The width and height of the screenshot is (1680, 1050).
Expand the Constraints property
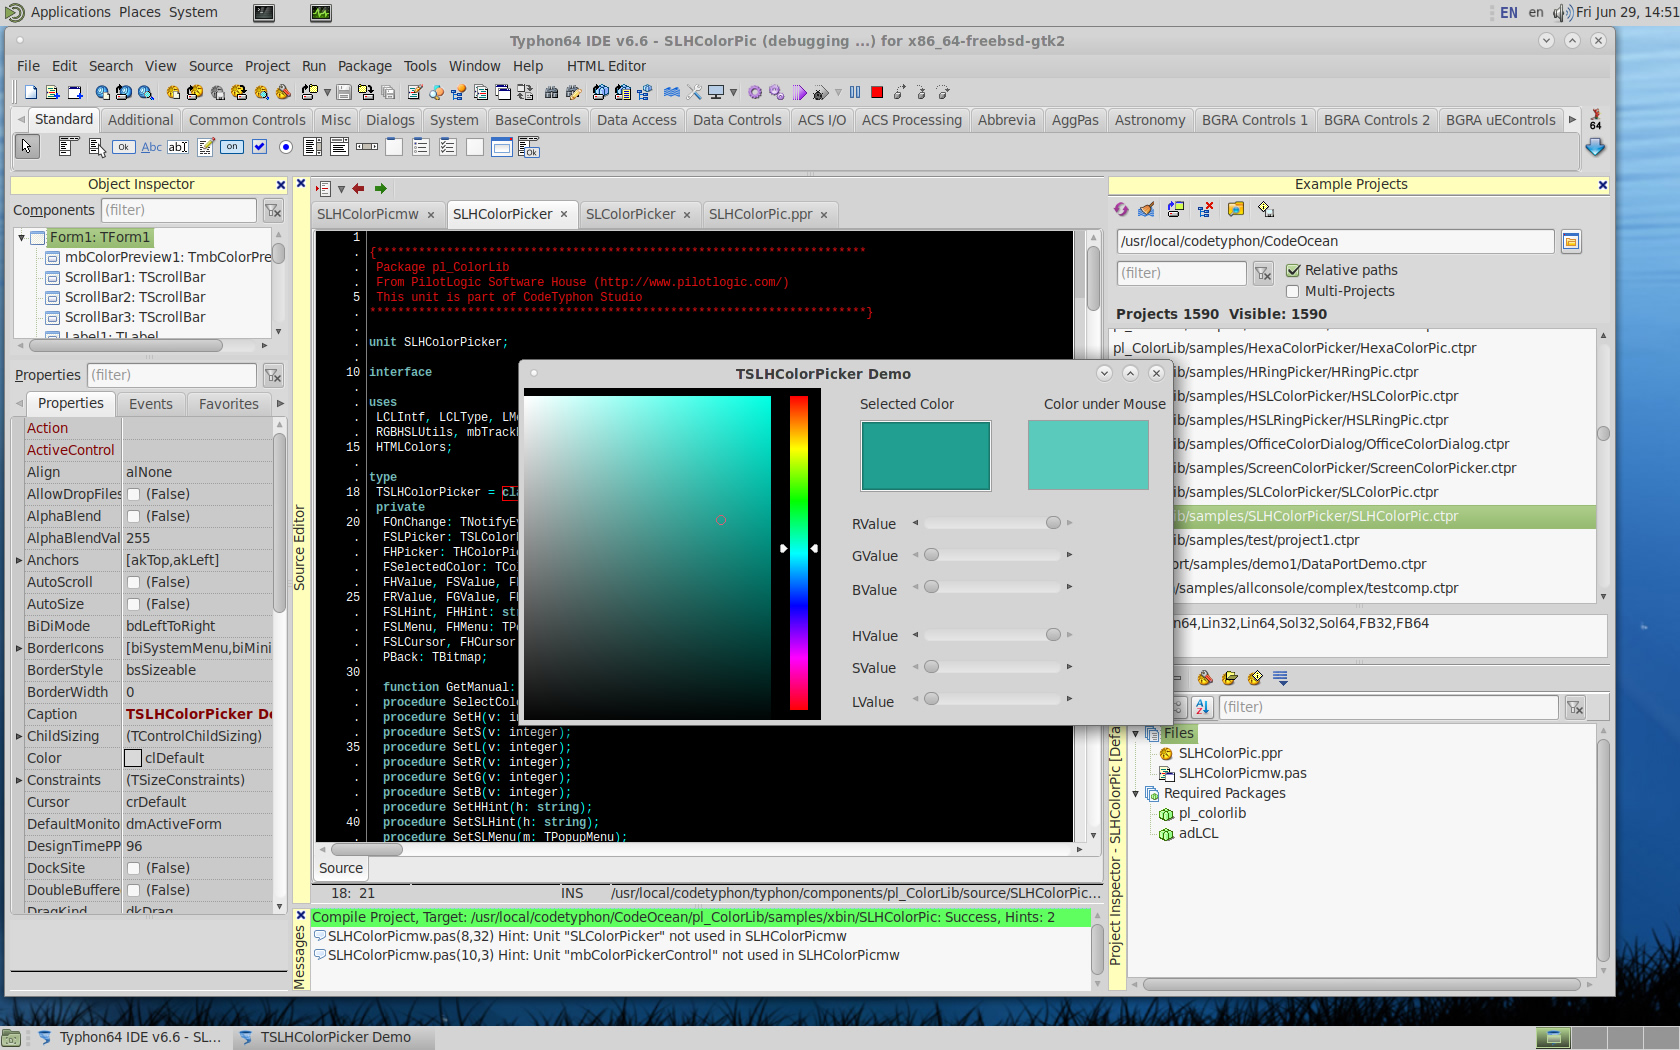(19, 780)
